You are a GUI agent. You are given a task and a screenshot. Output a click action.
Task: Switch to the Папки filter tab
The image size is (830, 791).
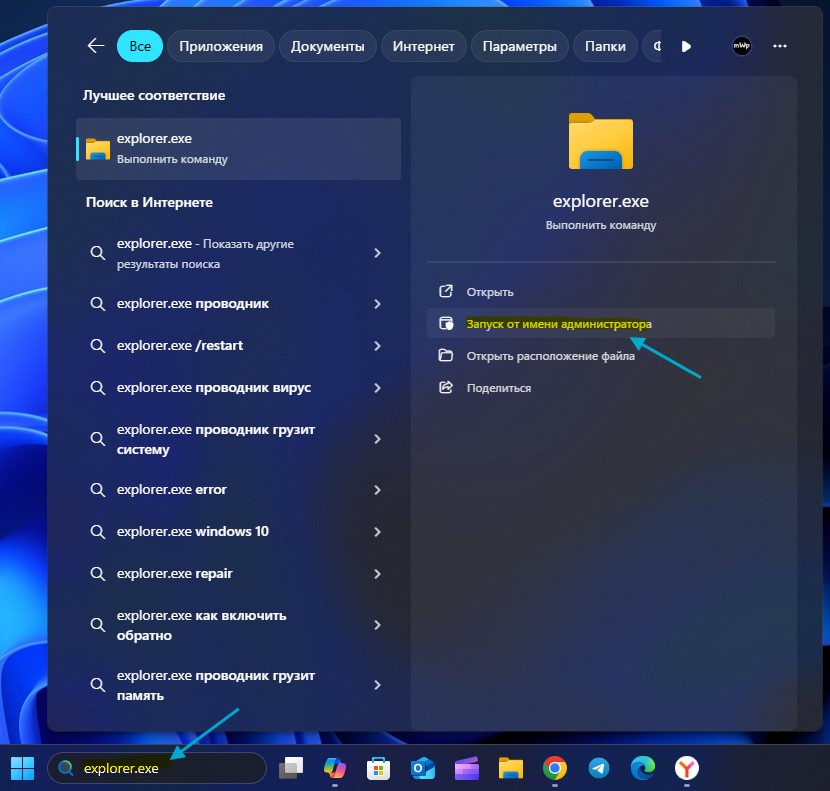(605, 46)
